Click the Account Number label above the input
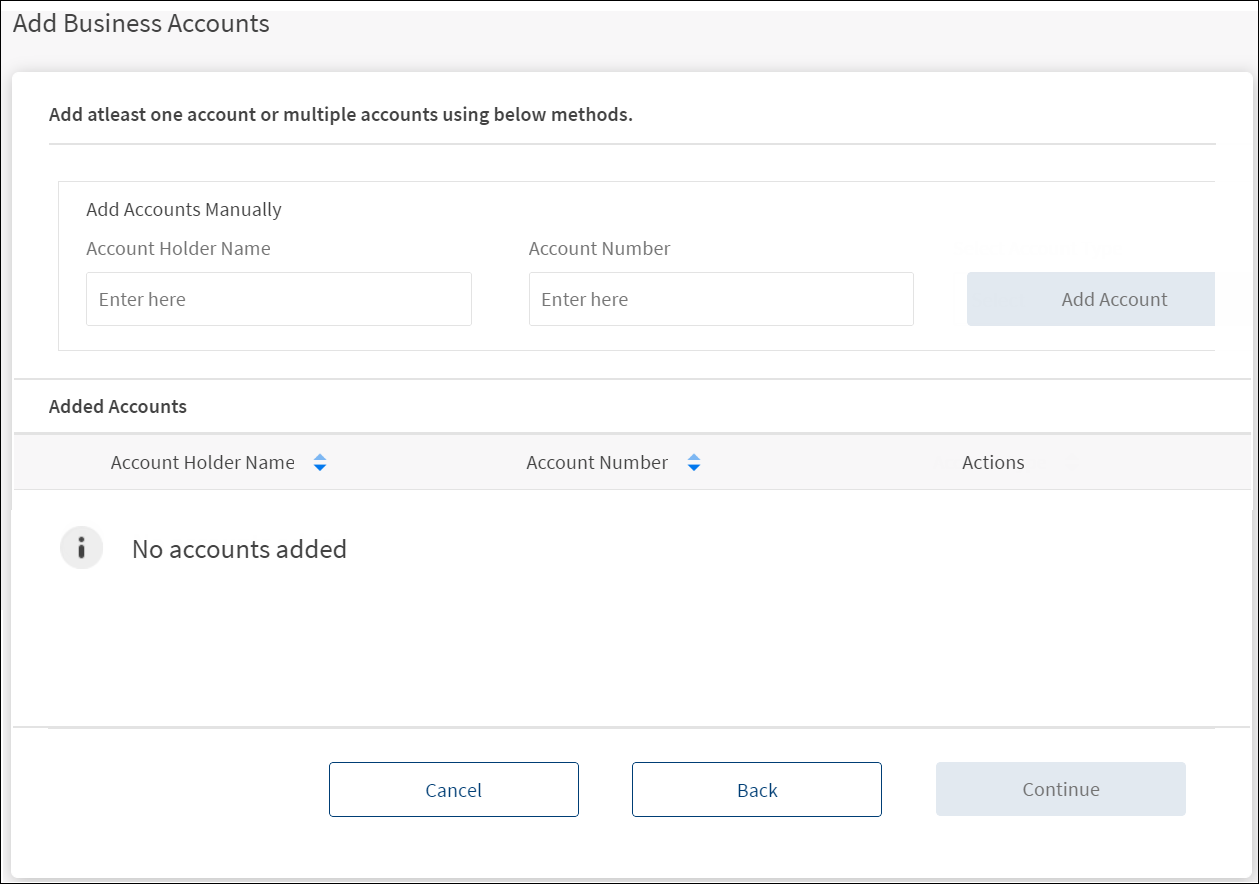Image resolution: width=1259 pixels, height=884 pixels. pos(599,249)
